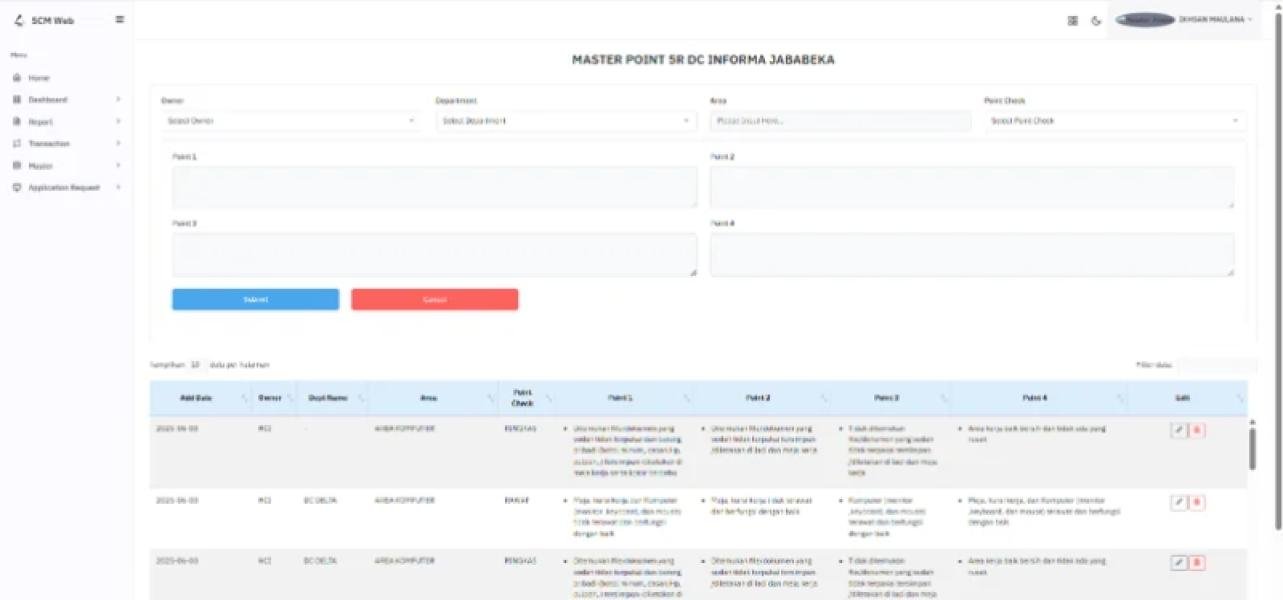This screenshot has height=600, width=1283.
Task: Click the pencil edit icon in first row
Action: click(x=1179, y=430)
